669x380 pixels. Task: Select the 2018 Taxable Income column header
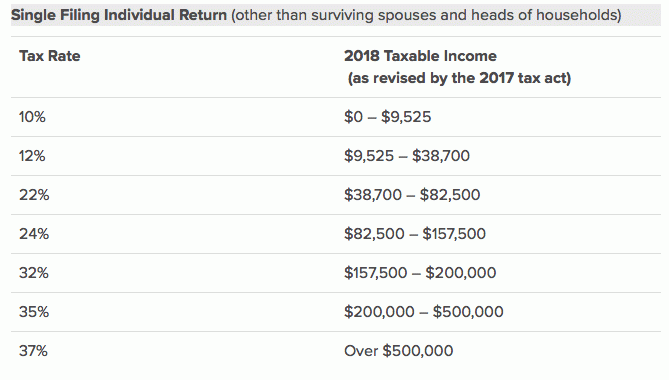tap(420, 56)
